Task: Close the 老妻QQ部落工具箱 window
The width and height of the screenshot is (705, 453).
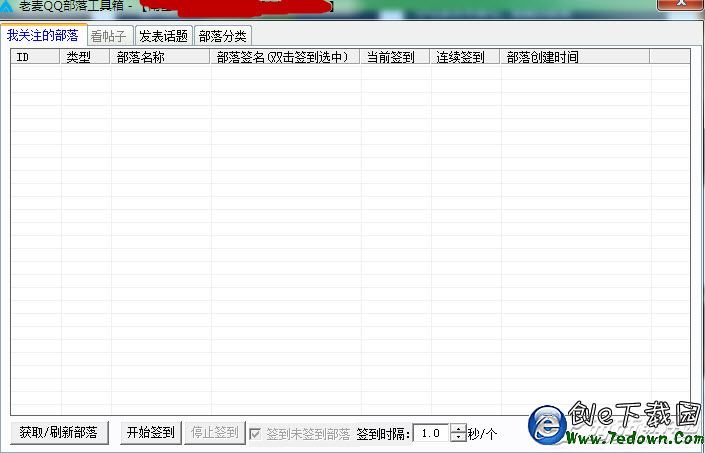Action: pyautogui.click(x=681, y=4)
